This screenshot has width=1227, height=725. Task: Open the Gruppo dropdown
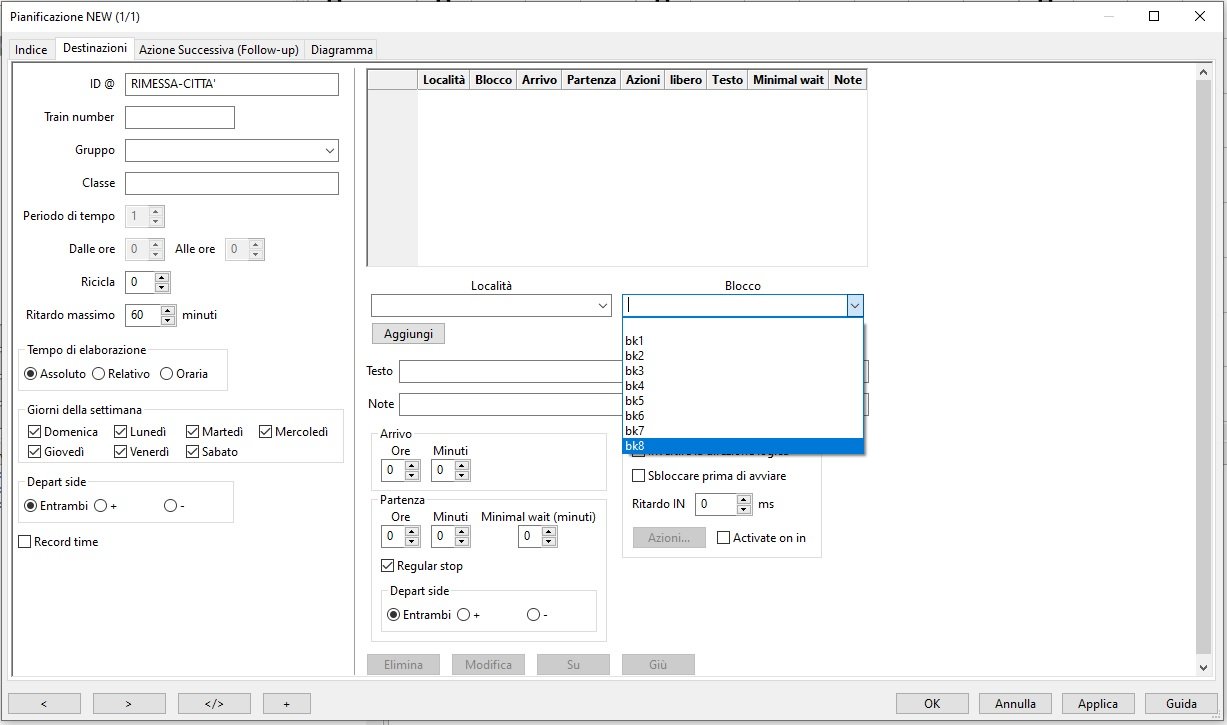click(329, 150)
